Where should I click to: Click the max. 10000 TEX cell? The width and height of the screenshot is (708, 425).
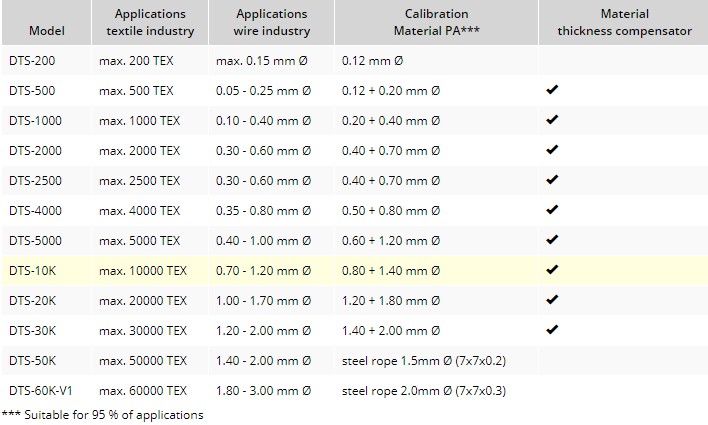(143, 271)
